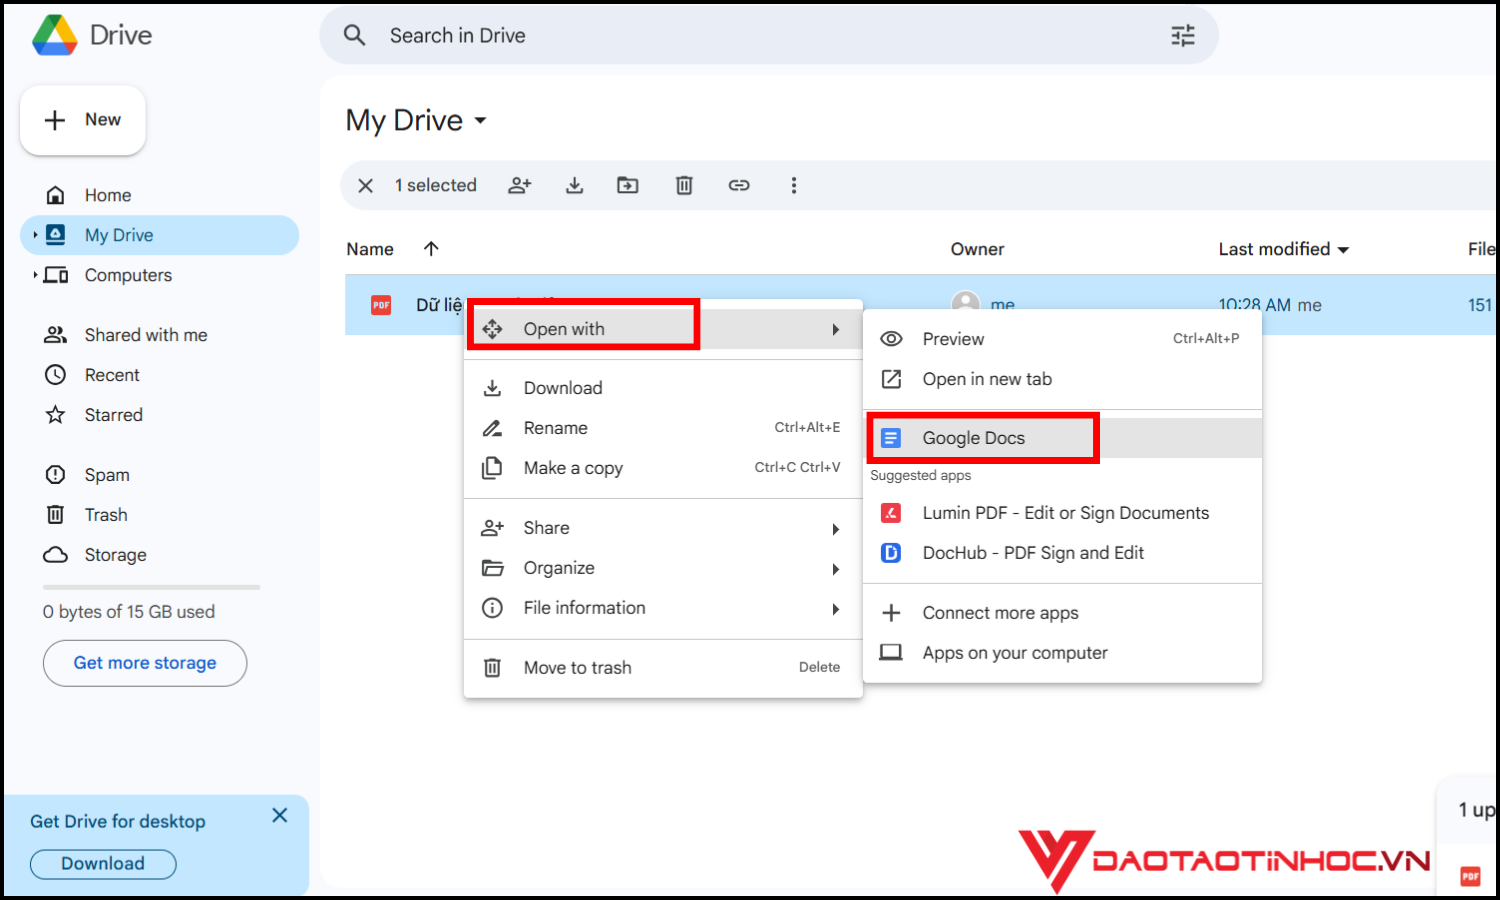The width and height of the screenshot is (1500, 900).
Task: Clear selection with the X icon
Action: pyautogui.click(x=366, y=185)
